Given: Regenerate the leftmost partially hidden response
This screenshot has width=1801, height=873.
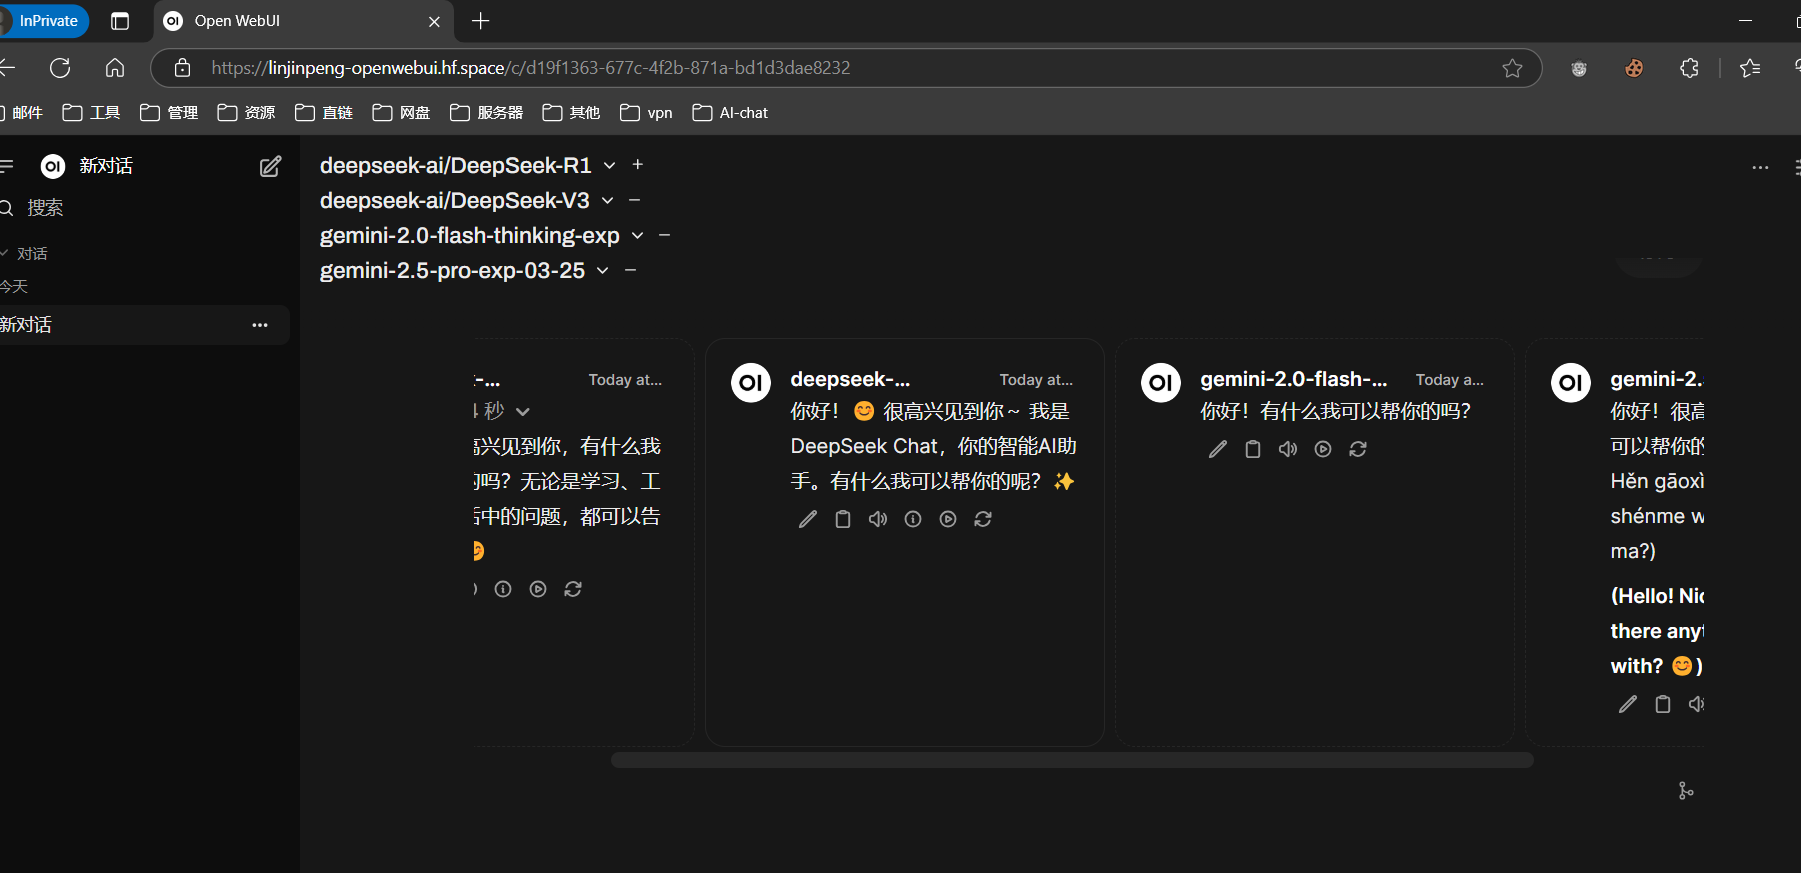Looking at the screenshot, I should pos(573,589).
